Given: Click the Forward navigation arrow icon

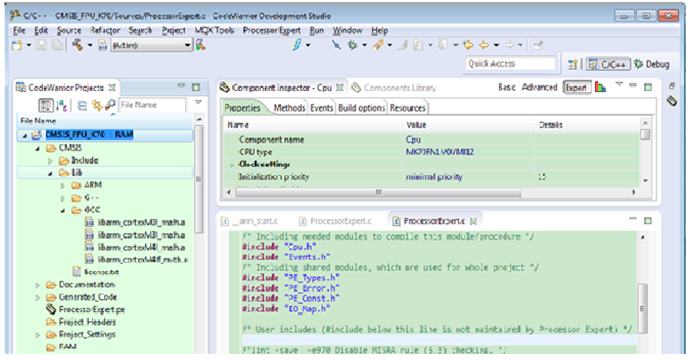Looking at the screenshot, I should pyautogui.click(x=509, y=45).
